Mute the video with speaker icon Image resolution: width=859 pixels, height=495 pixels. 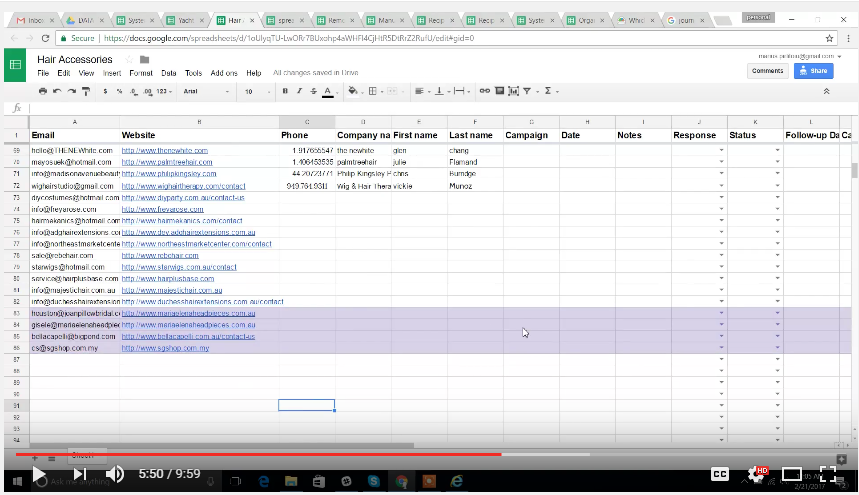click(115, 474)
